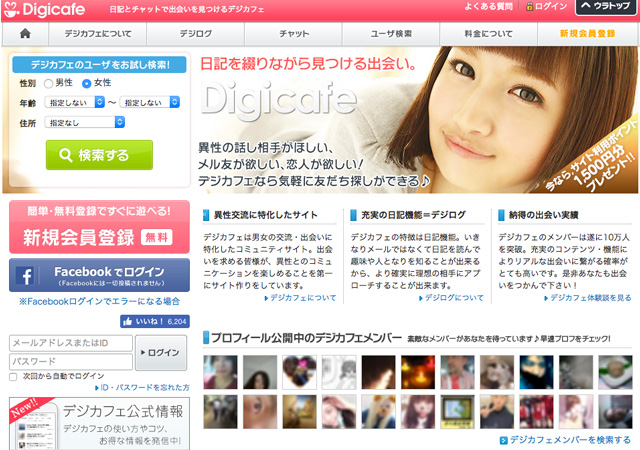Select the 男性 radio button
This screenshot has width=640, height=450.
[x=49, y=83]
